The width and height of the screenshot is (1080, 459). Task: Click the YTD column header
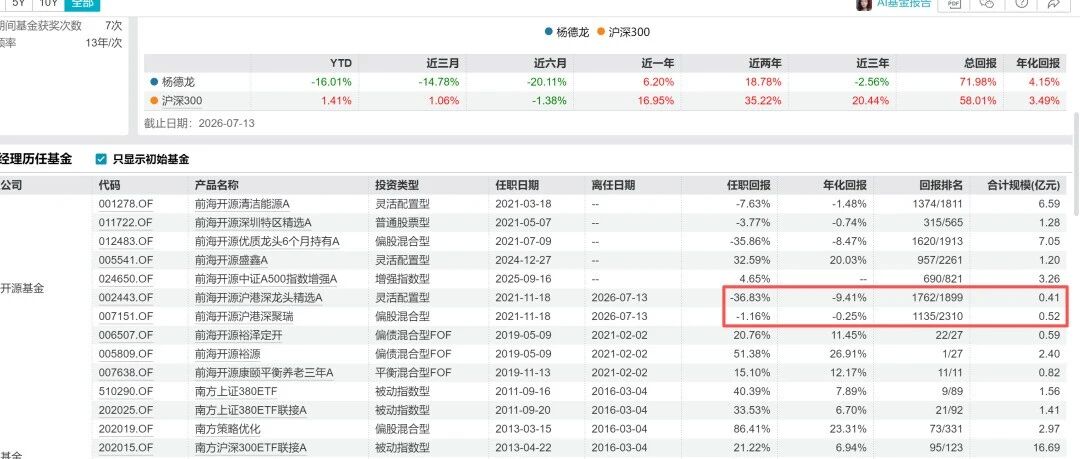click(x=341, y=63)
